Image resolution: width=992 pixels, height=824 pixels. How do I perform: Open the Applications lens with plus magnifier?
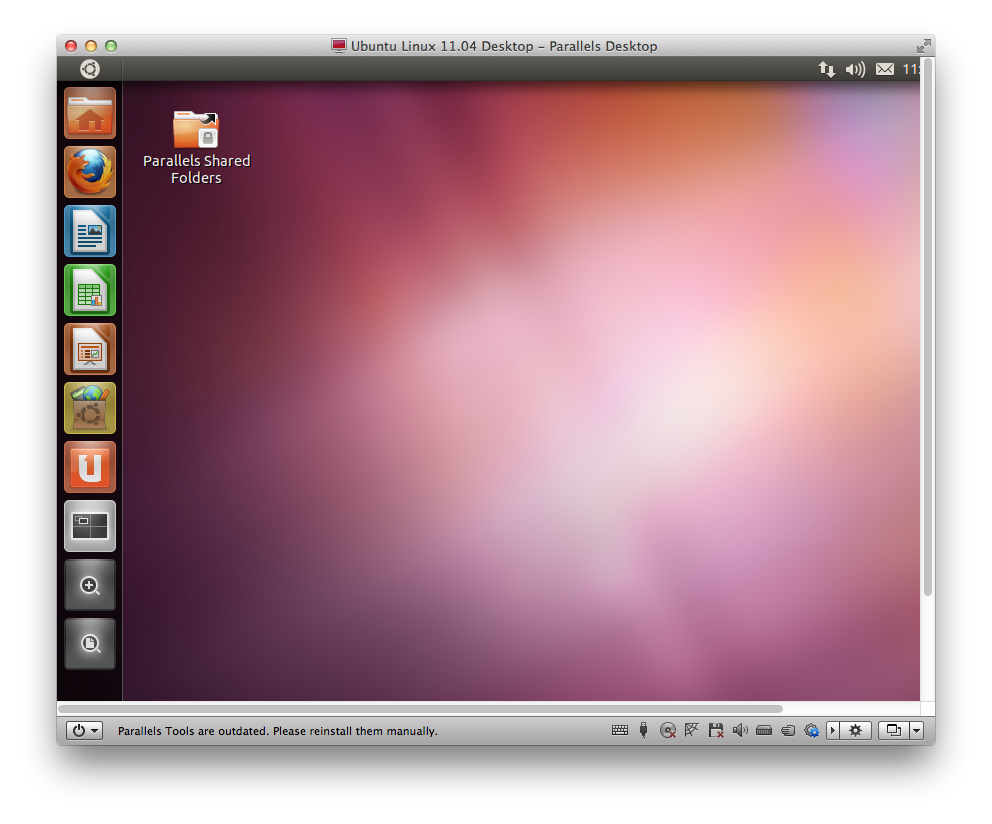(x=90, y=585)
